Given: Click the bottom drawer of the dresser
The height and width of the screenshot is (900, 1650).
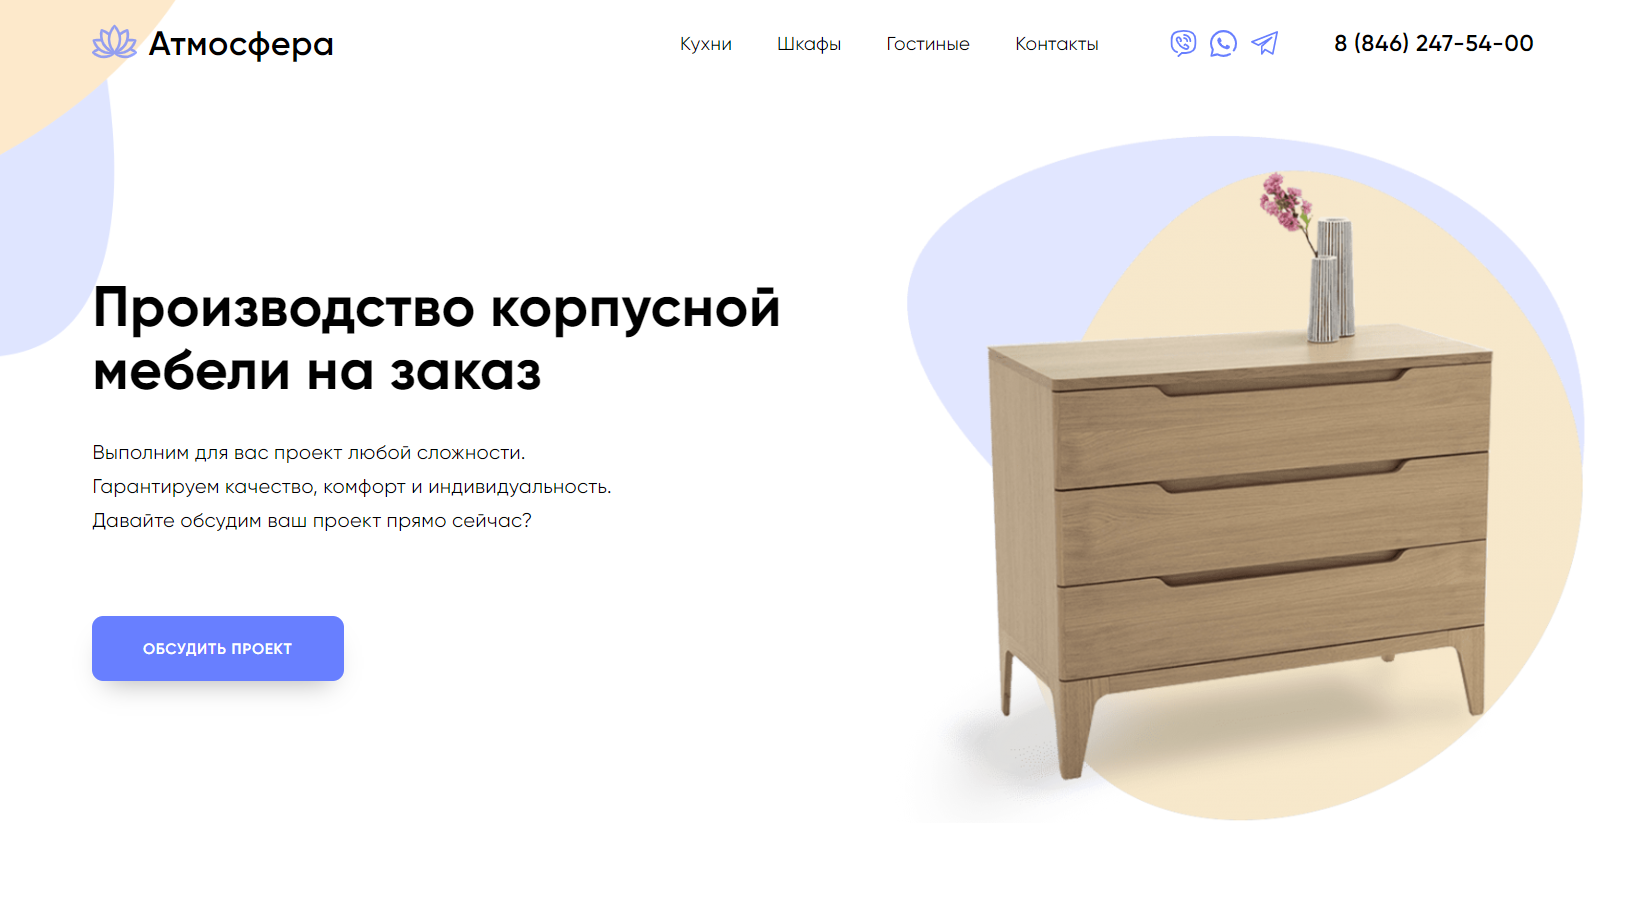Looking at the screenshot, I should click(x=1270, y=613).
